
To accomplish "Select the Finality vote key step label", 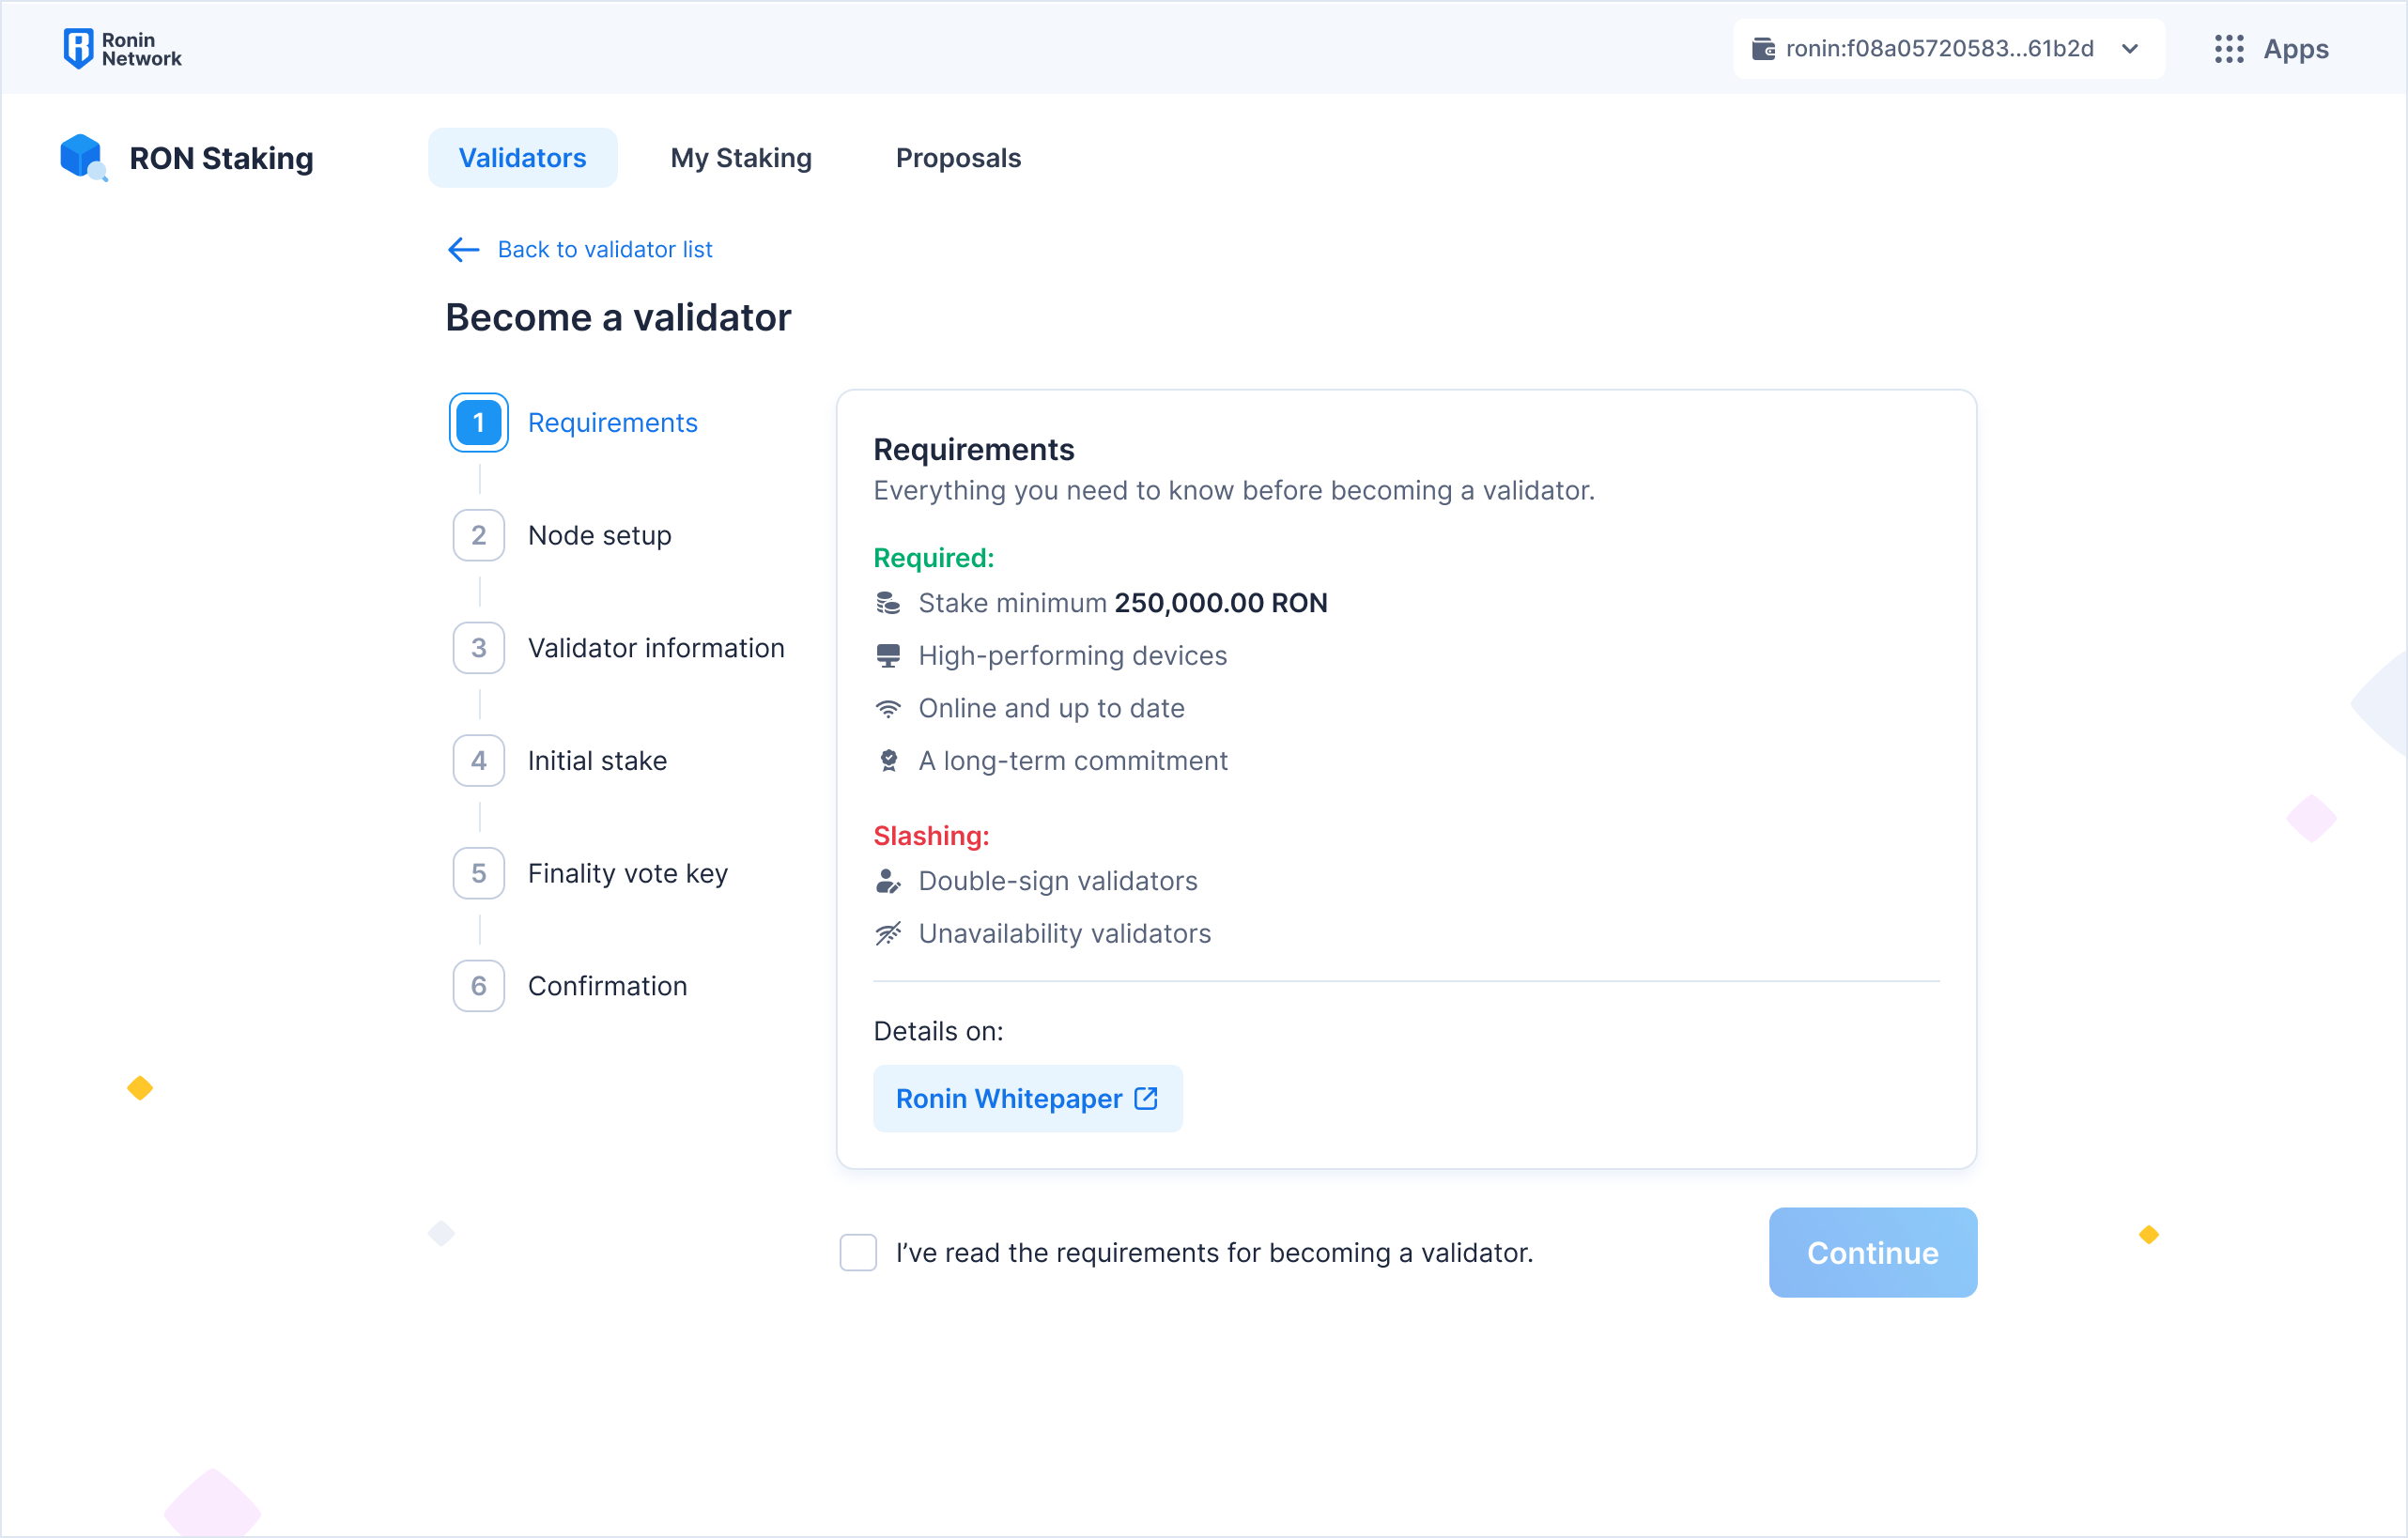I will tap(628, 873).
